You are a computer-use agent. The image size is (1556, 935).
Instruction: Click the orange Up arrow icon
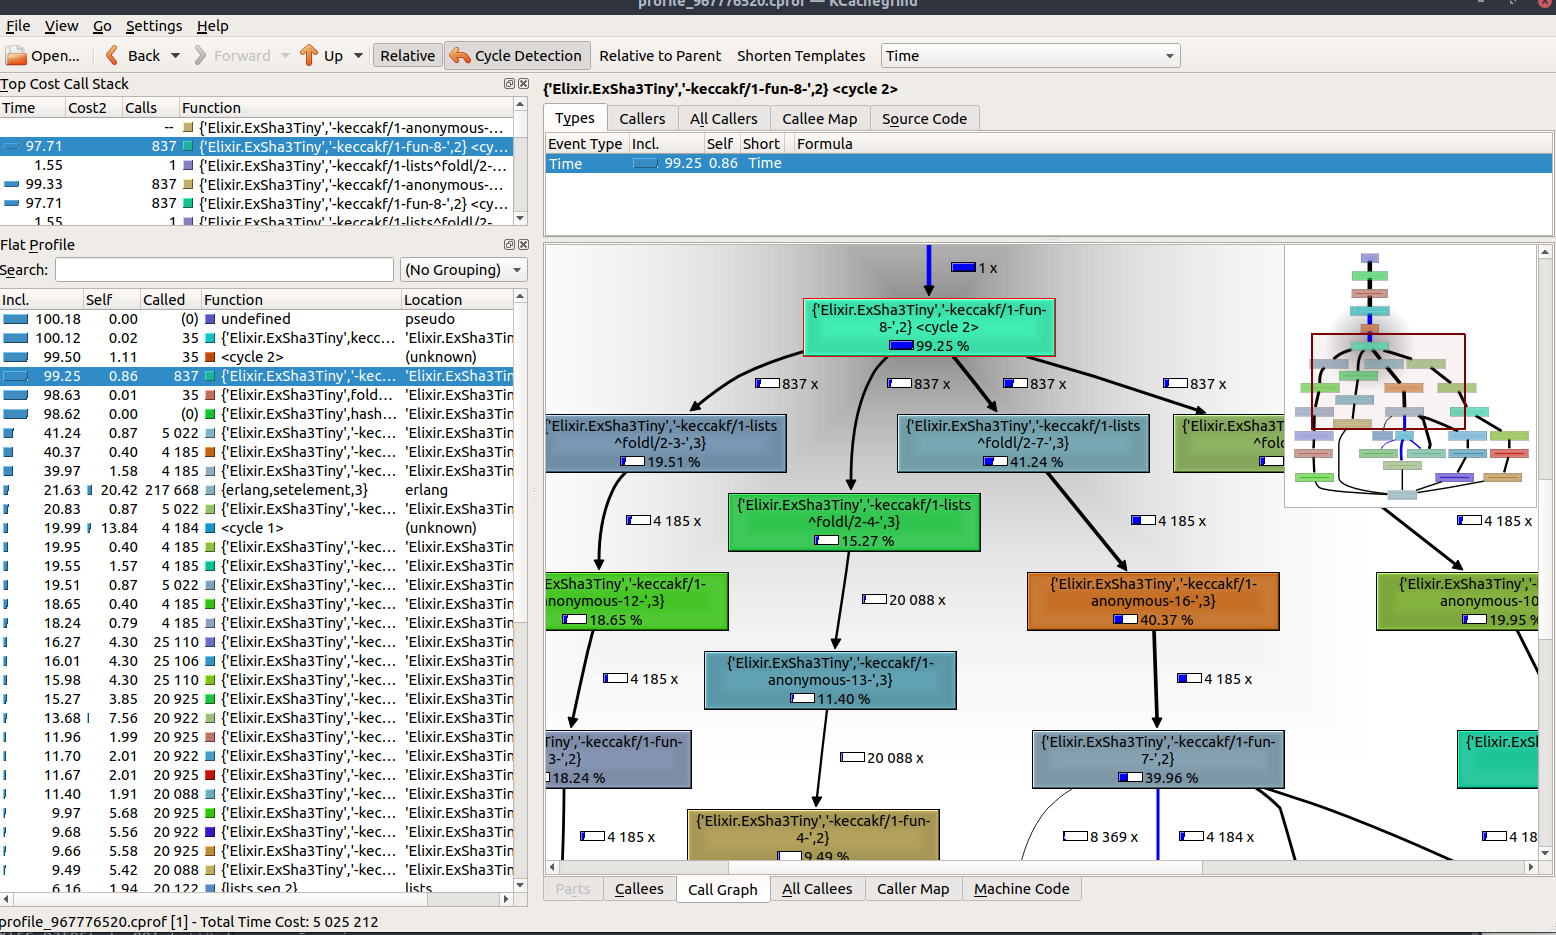tap(309, 56)
